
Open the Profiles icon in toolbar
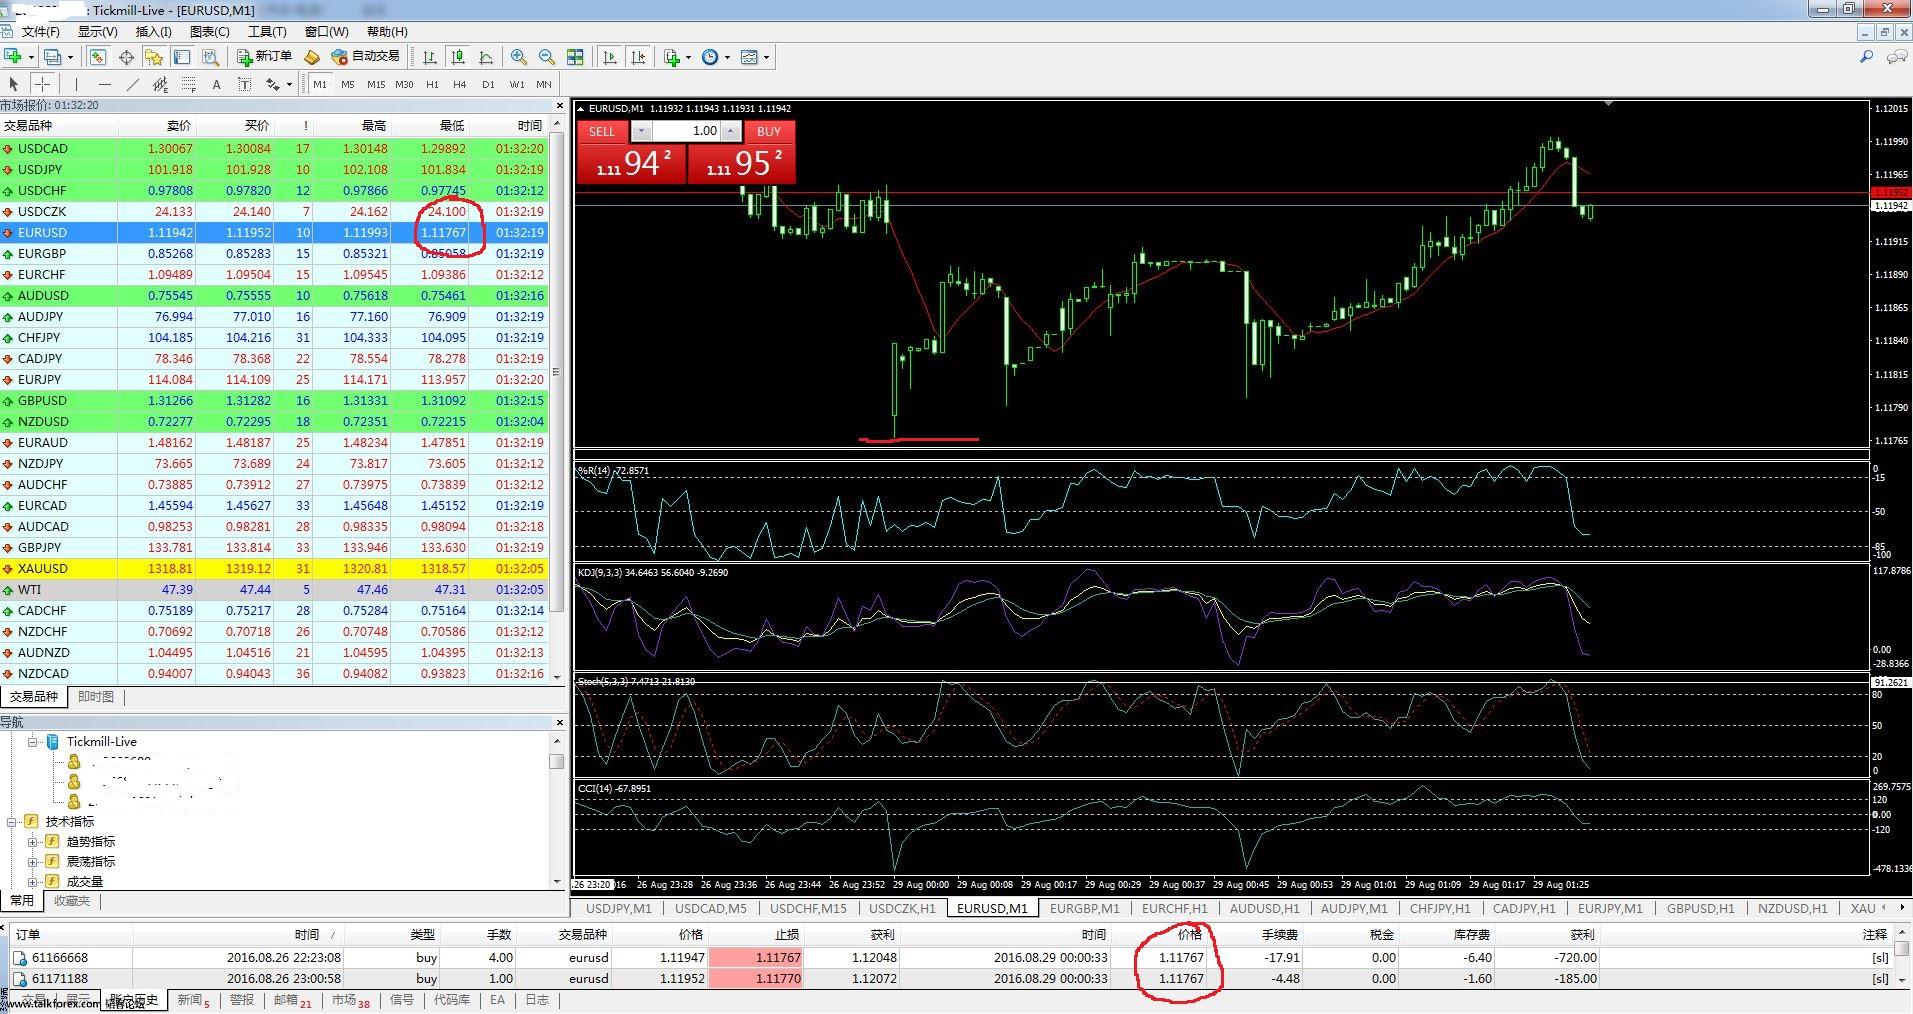(x=52, y=57)
